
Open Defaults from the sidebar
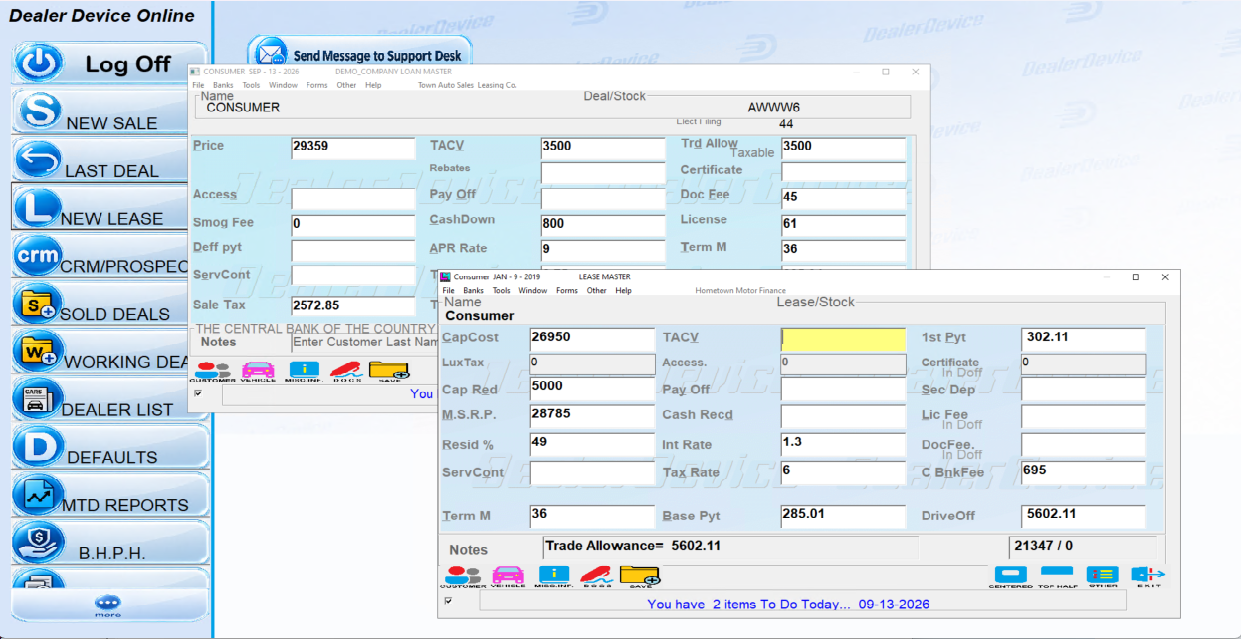click(x=108, y=447)
